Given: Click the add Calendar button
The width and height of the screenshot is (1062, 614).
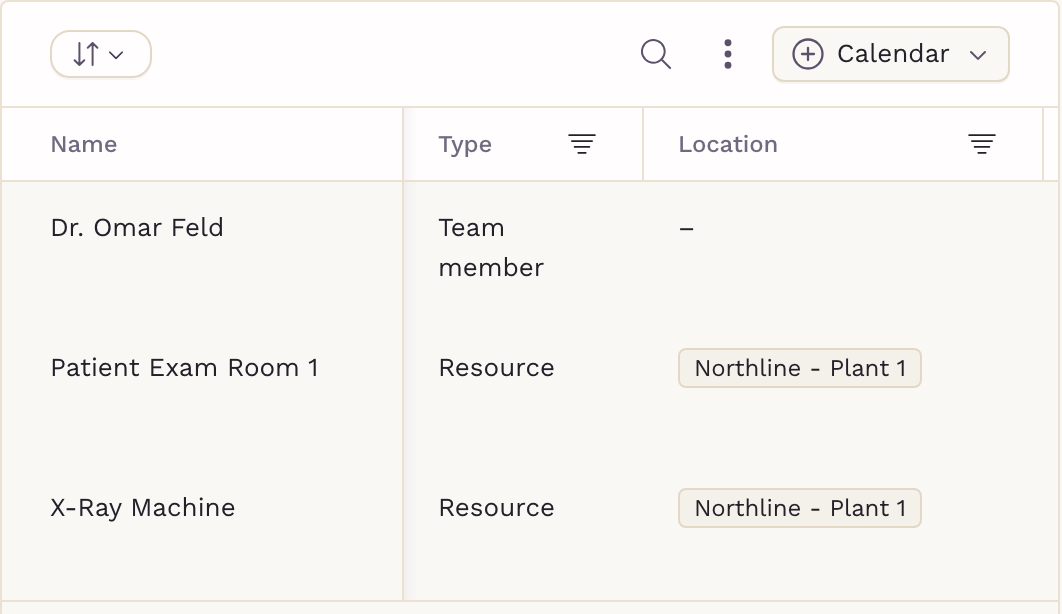Looking at the screenshot, I should pyautogui.click(x=890, y=54).
